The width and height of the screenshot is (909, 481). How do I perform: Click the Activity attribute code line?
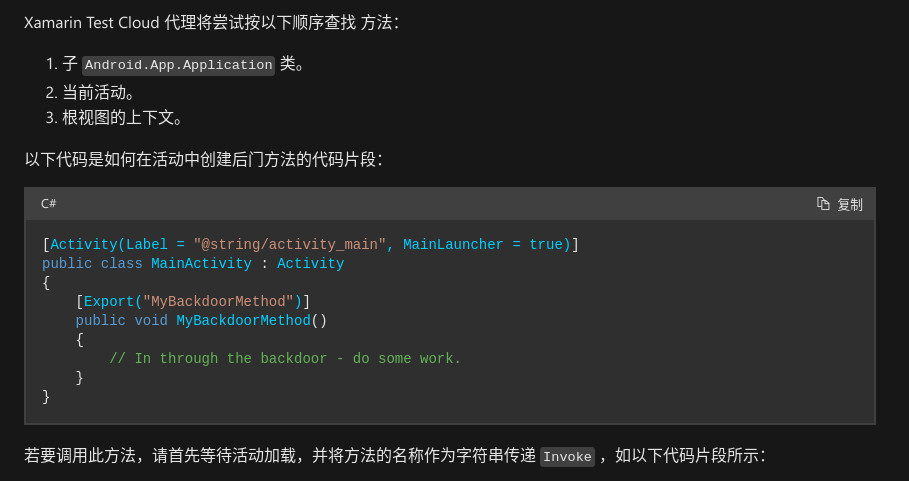pyautogui.click(x=311, y=245)
